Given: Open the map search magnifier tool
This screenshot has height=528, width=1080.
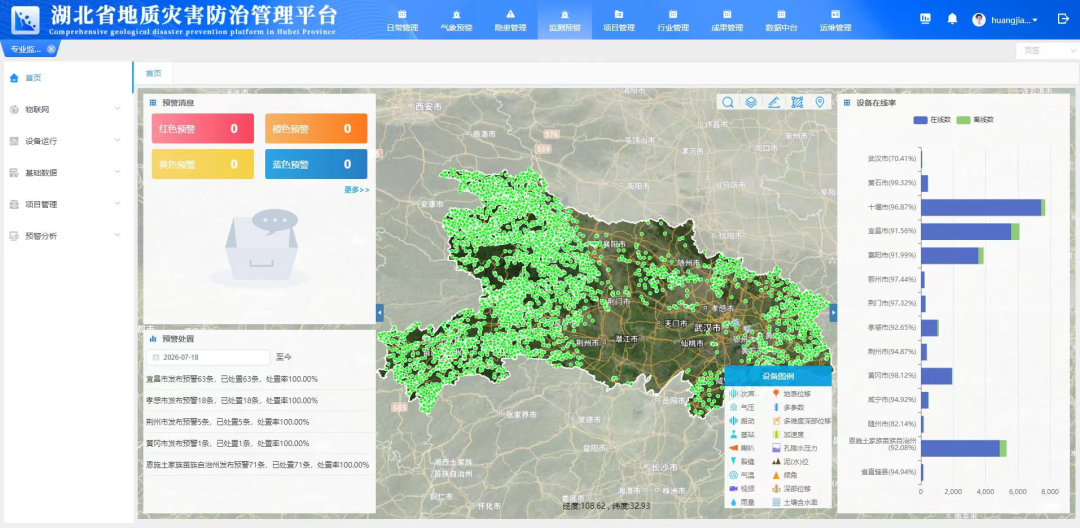Looking at the screenshot, I should [x=727, y=103].
